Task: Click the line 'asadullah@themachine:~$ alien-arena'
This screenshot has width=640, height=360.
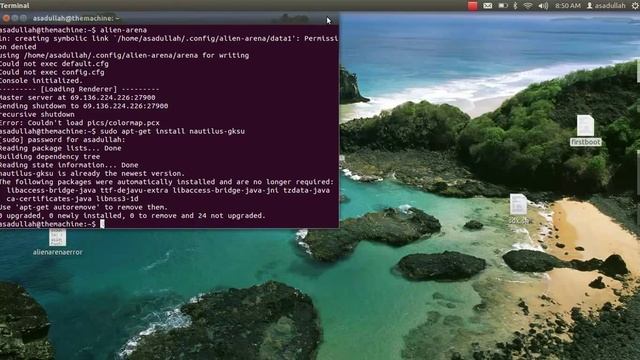Action: [x=73, y=30]
